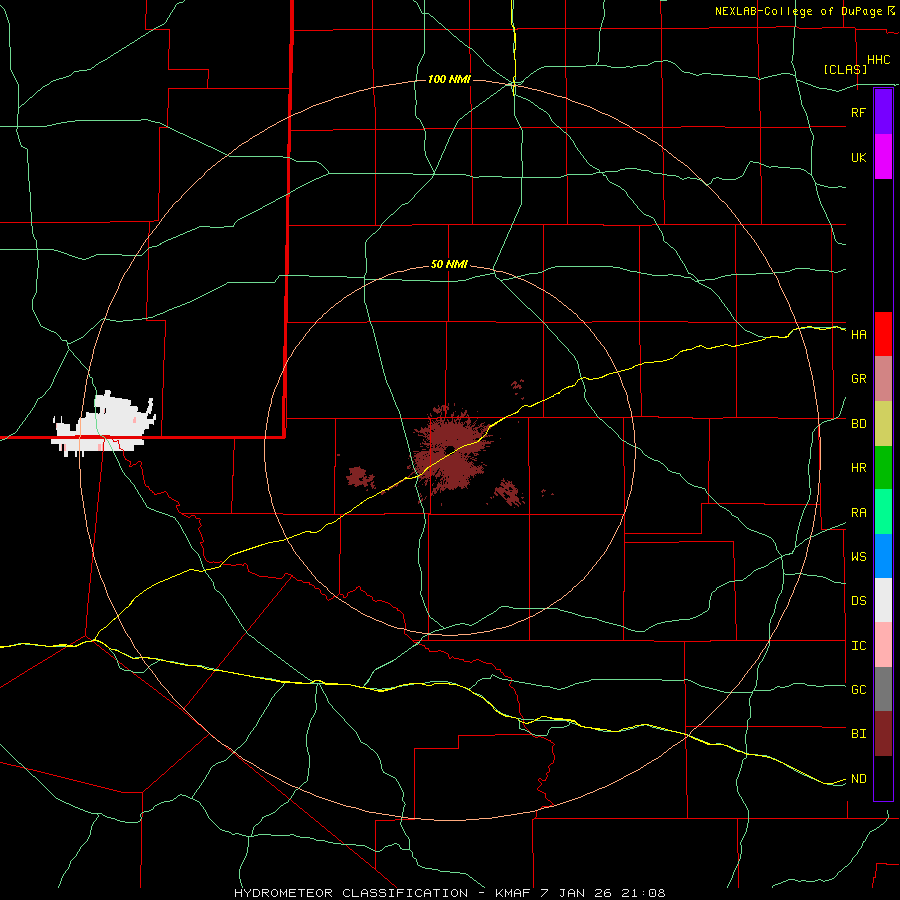Click the Hydrometeor Classification KMAF title caption

point(449,893)
